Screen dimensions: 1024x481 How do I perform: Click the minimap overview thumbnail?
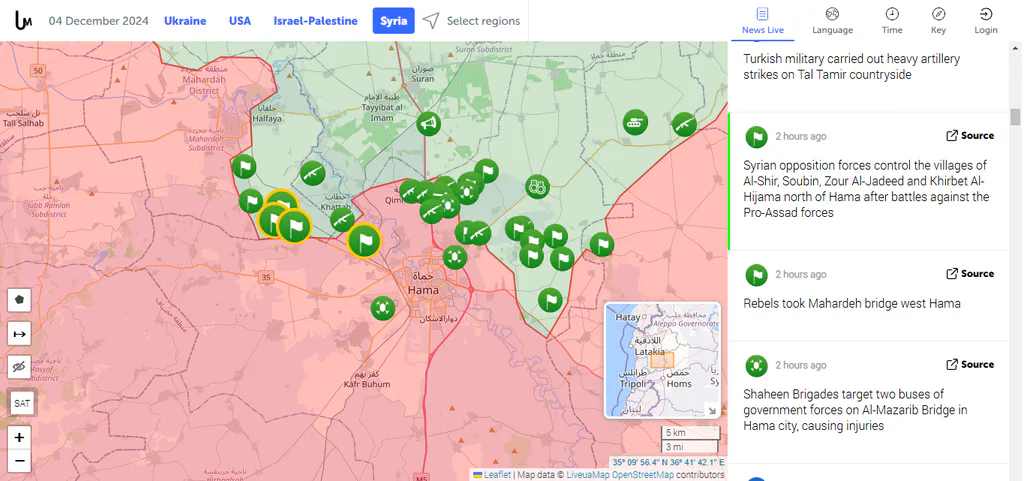point(663,360)
